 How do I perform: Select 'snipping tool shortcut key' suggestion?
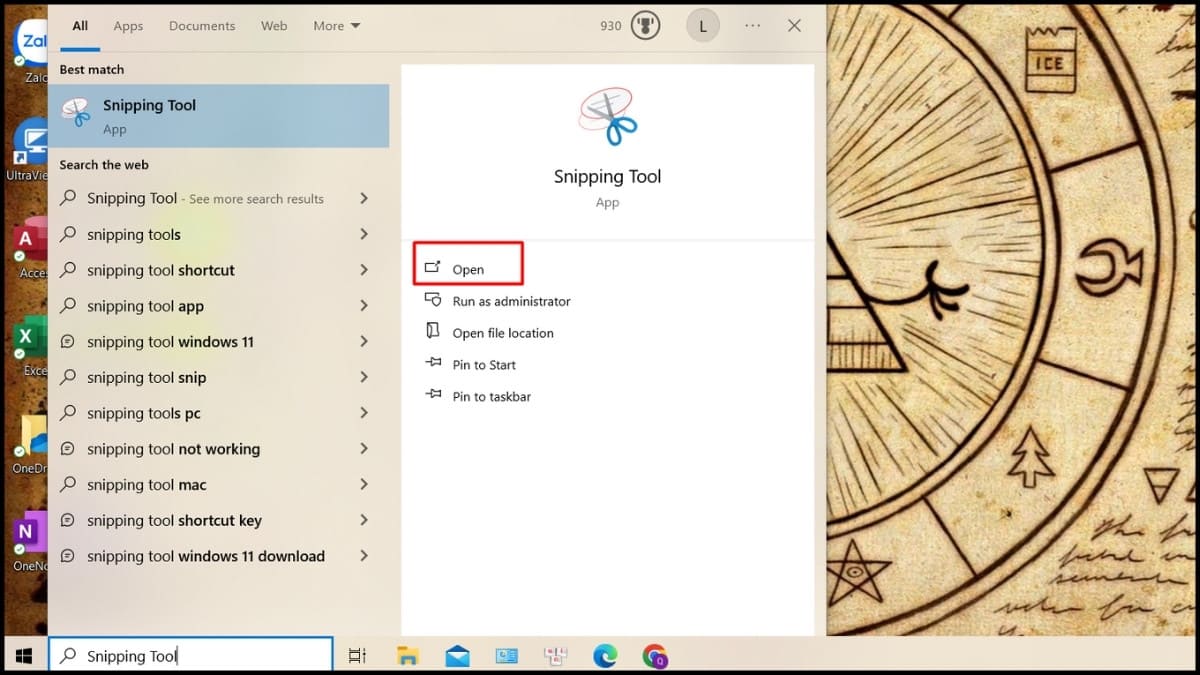(x=174, y=520)
